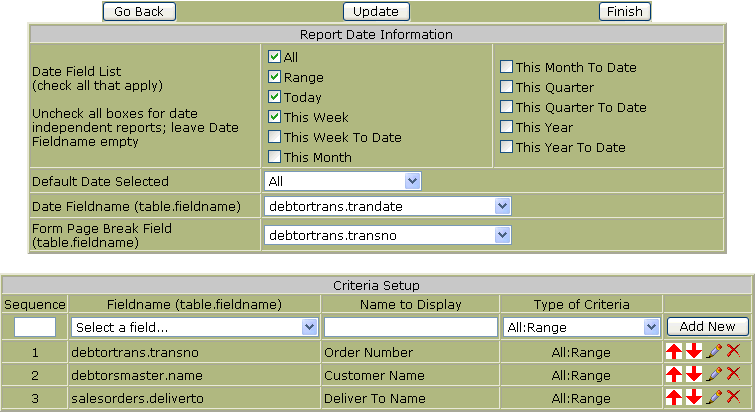Click the Go Back button
This screenshot has width=755, height=413.
click(139, 12)
